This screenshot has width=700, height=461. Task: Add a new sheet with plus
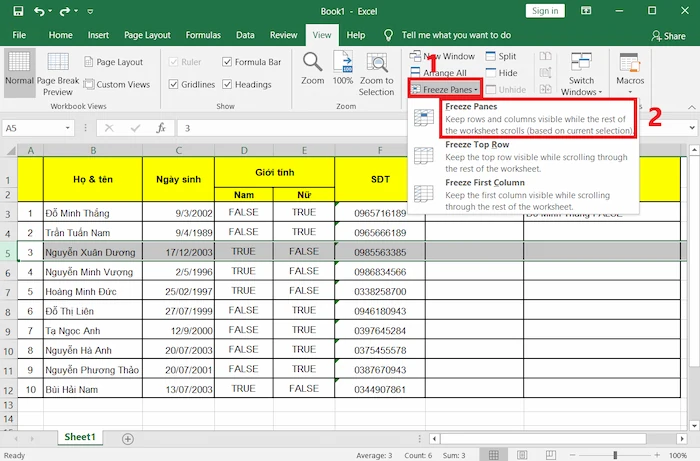tap(128, 439)
